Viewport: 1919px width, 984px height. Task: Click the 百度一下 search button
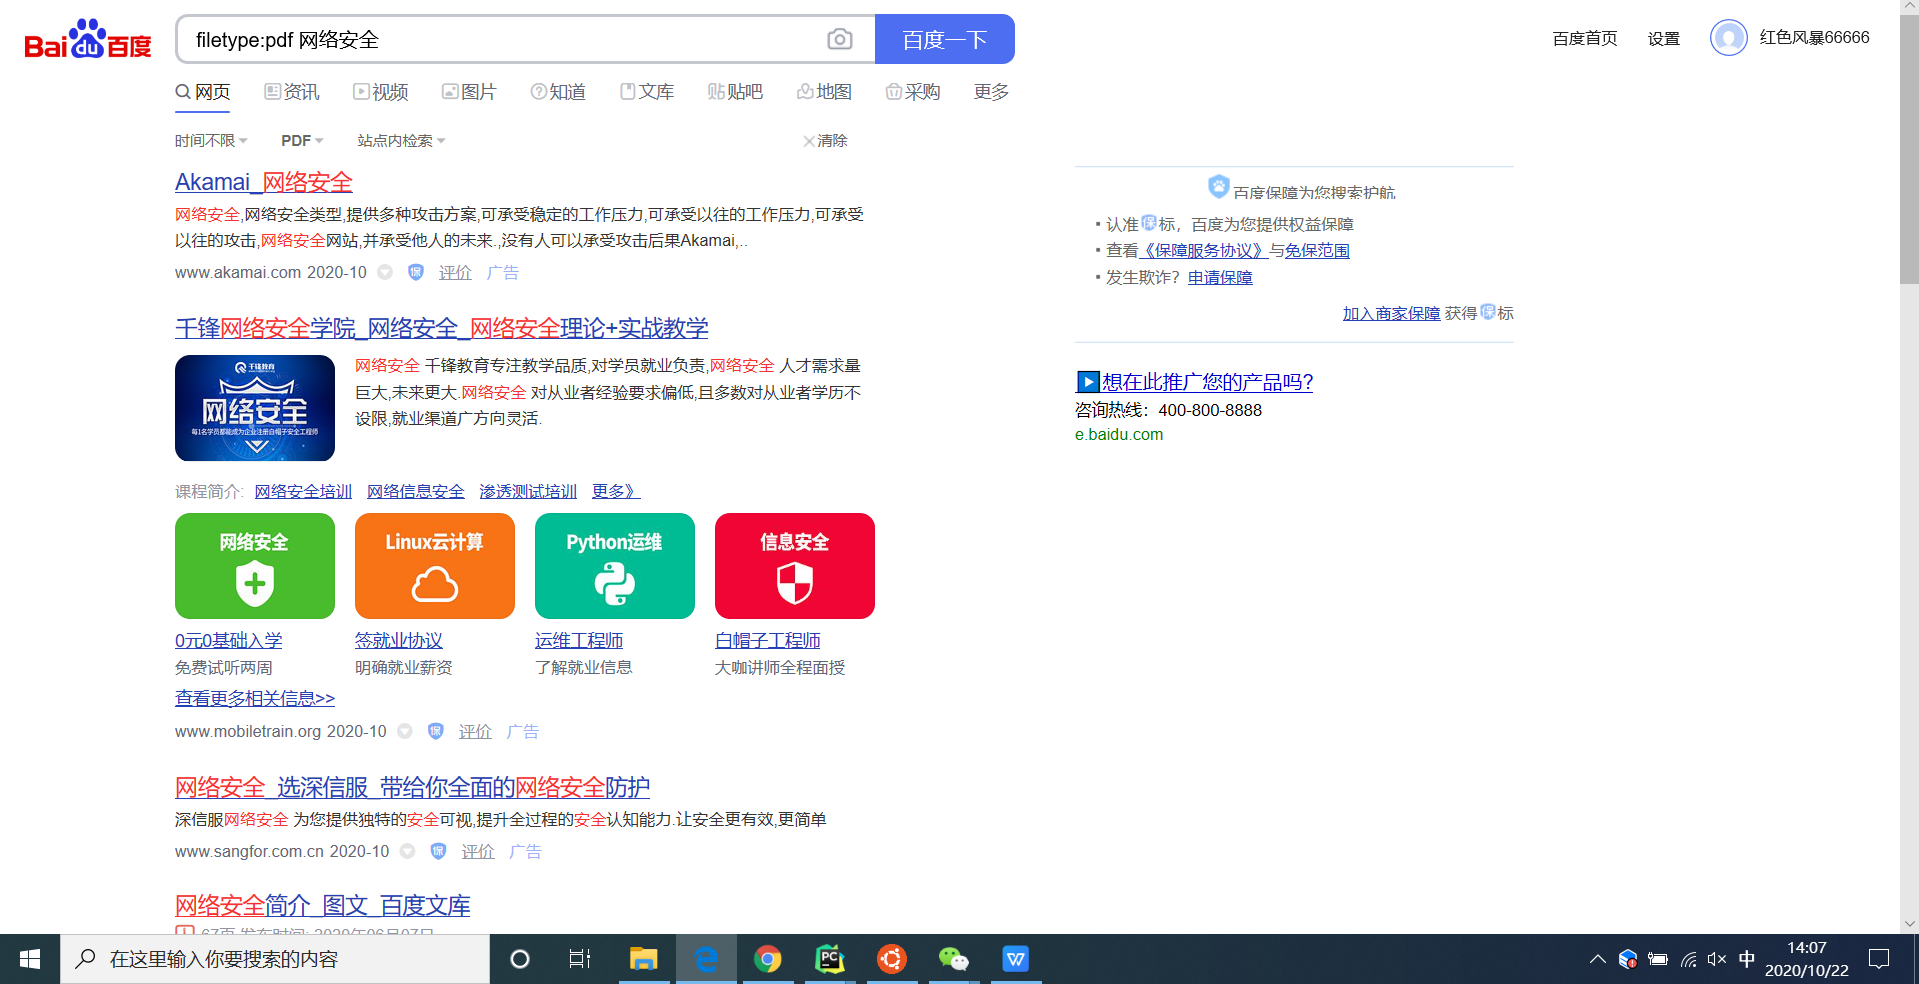click(945, 39)
